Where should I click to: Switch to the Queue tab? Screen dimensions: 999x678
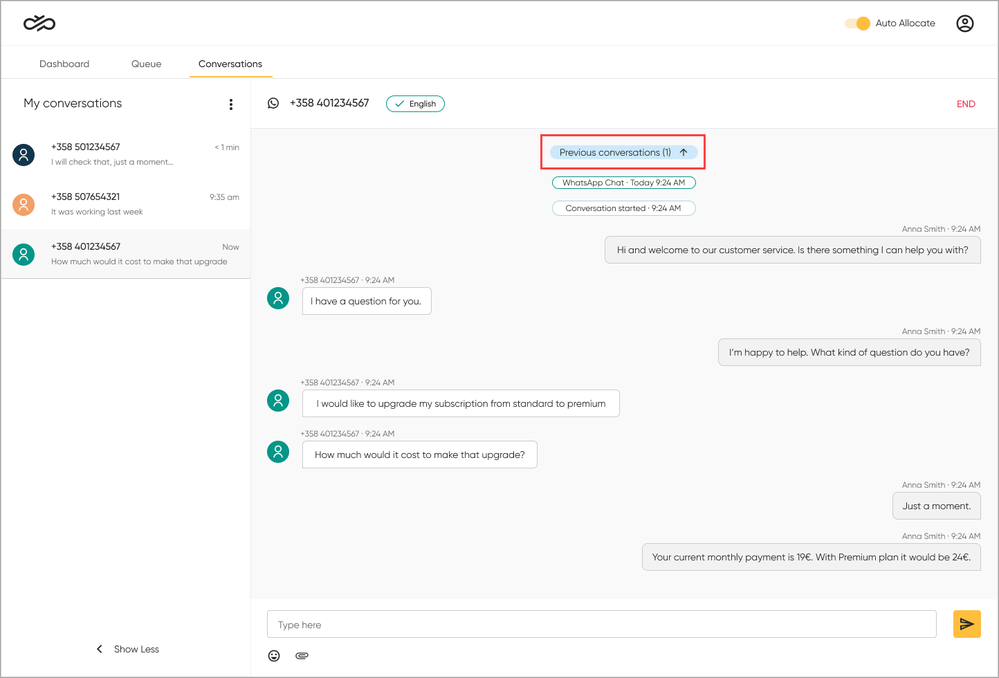(x=146, y=64)
